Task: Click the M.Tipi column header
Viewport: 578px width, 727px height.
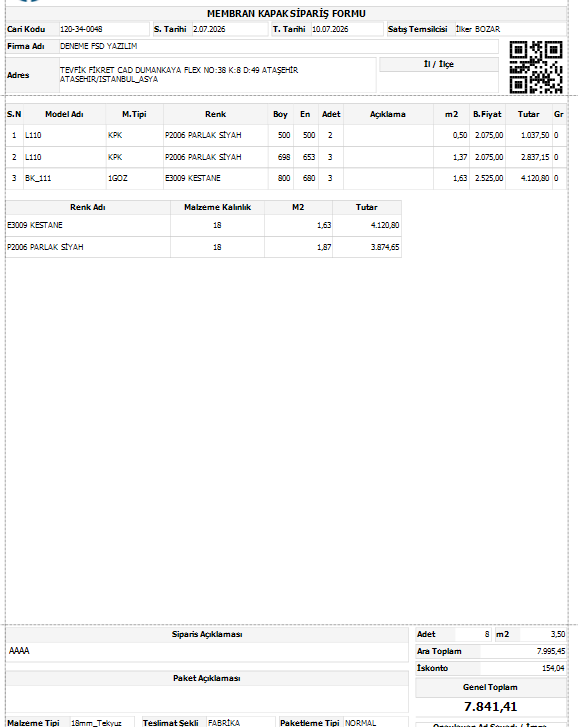Action: coord(134,114)
